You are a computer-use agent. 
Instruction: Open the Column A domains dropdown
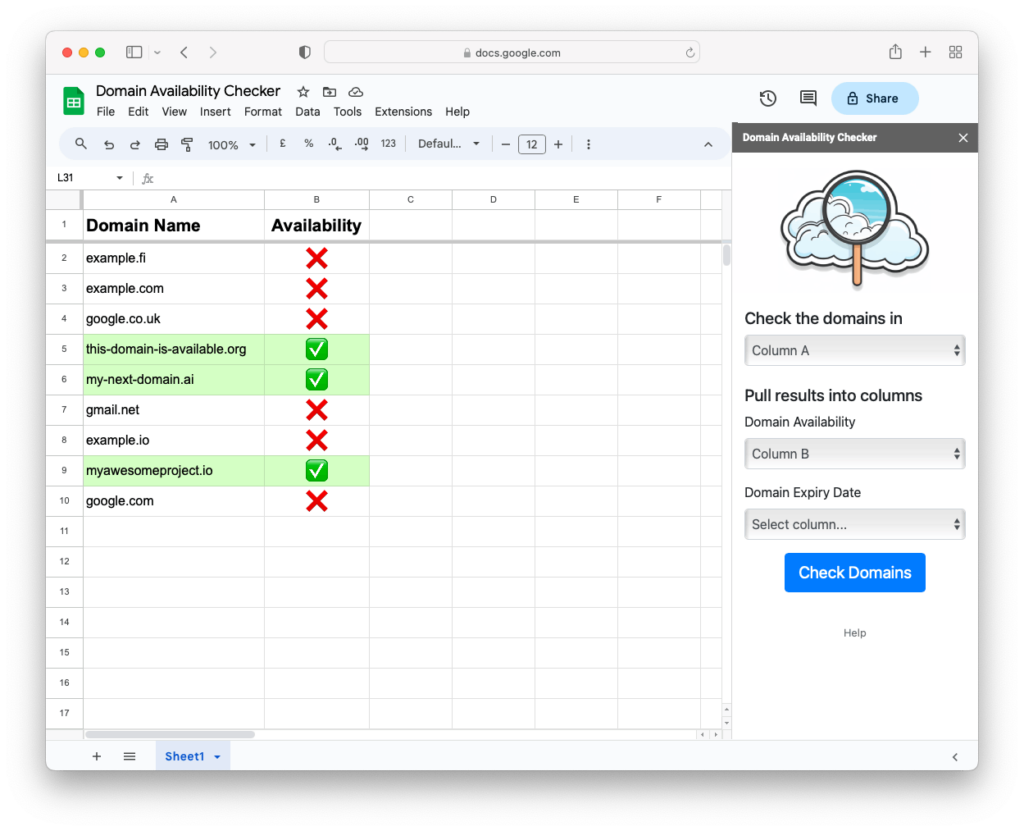[854, 350]
